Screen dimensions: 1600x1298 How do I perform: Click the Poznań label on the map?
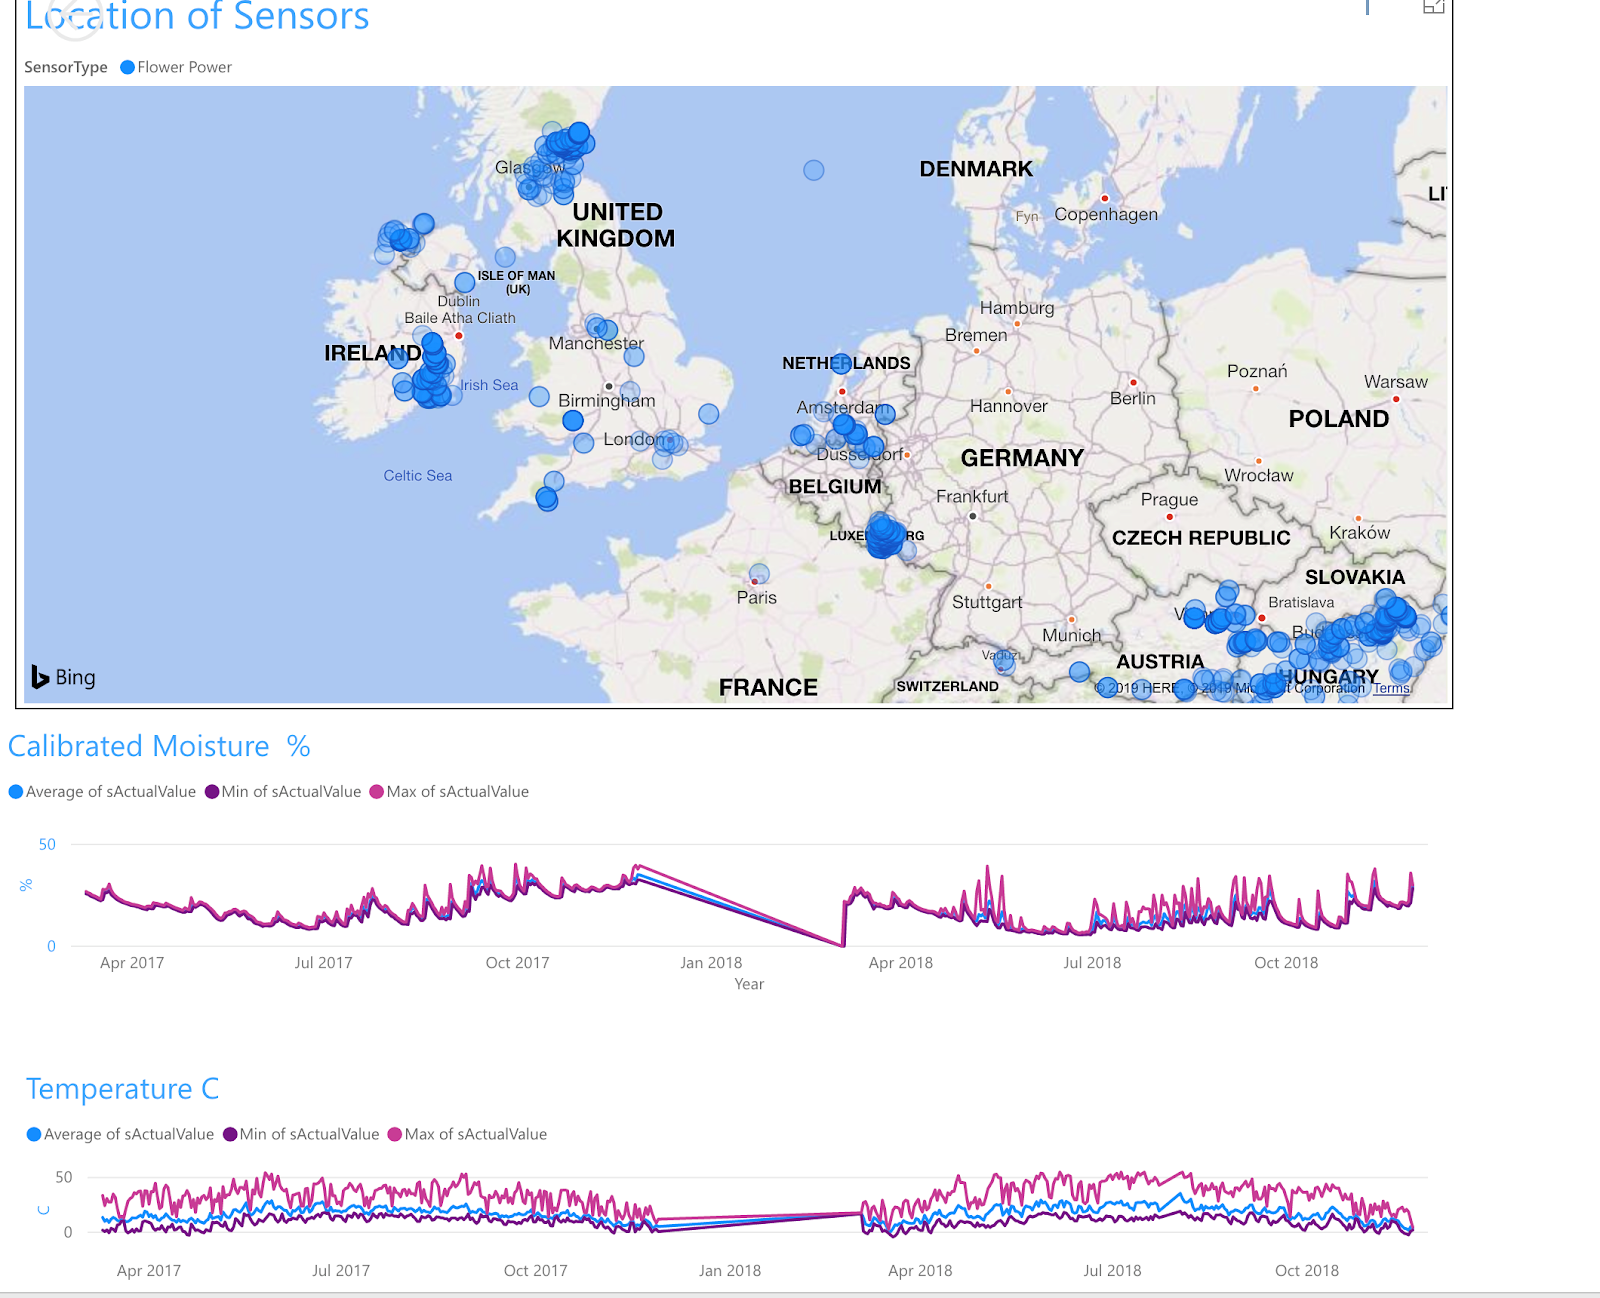point(1257,371)
